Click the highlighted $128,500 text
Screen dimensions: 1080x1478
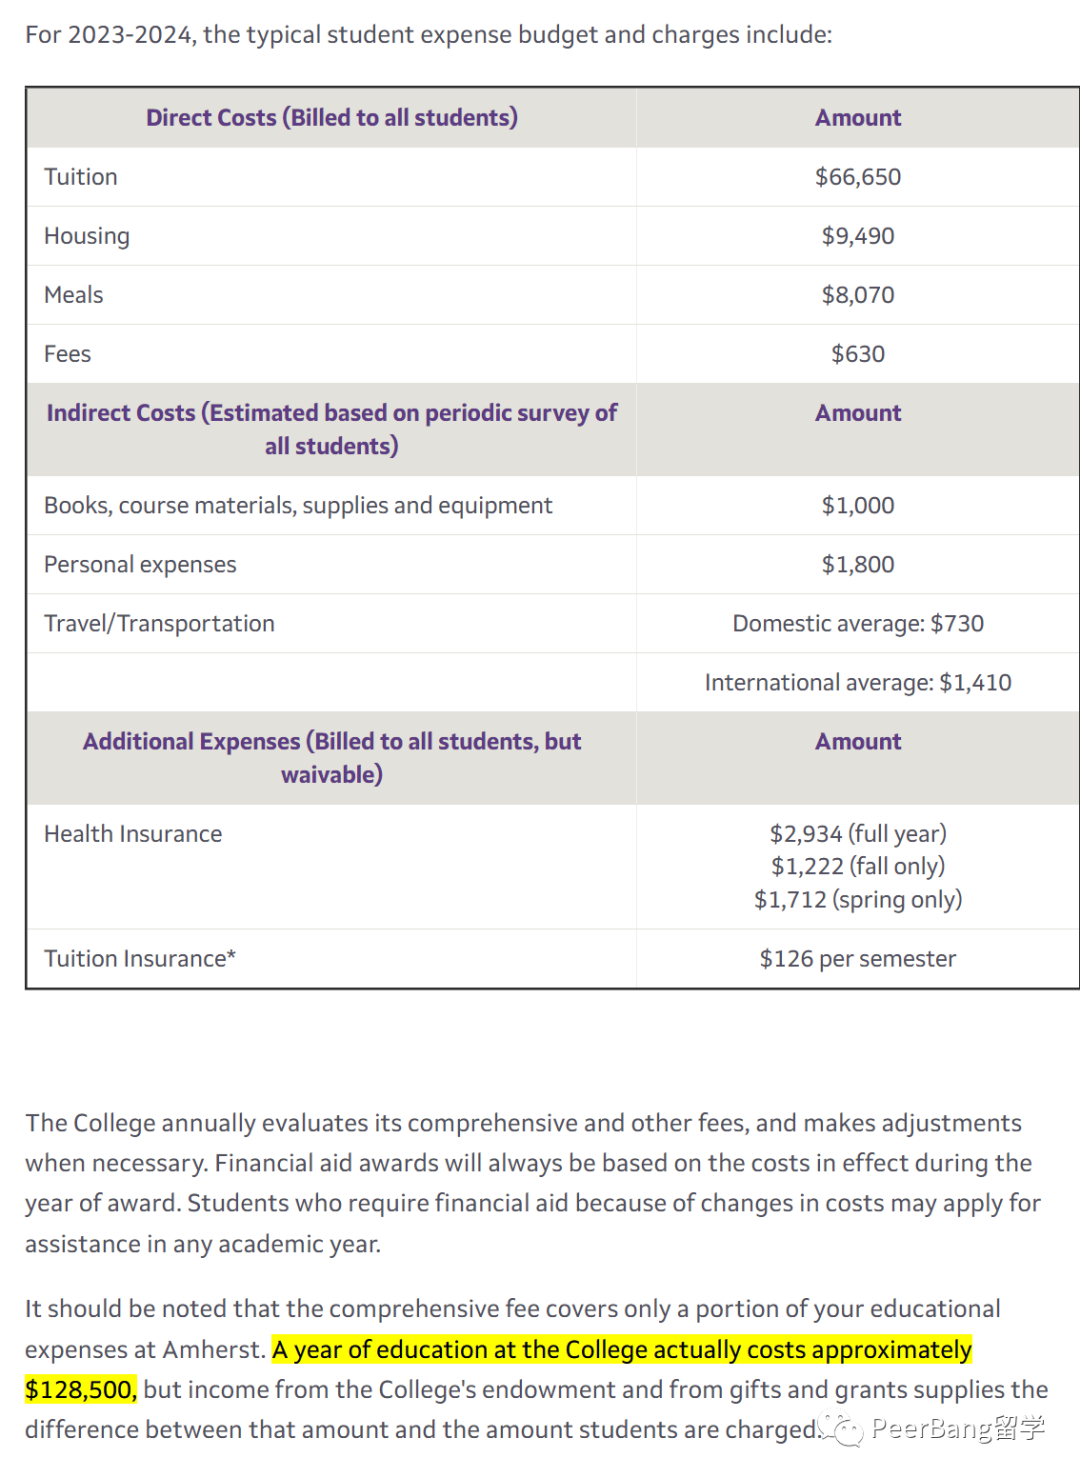tap(81, 1390)
